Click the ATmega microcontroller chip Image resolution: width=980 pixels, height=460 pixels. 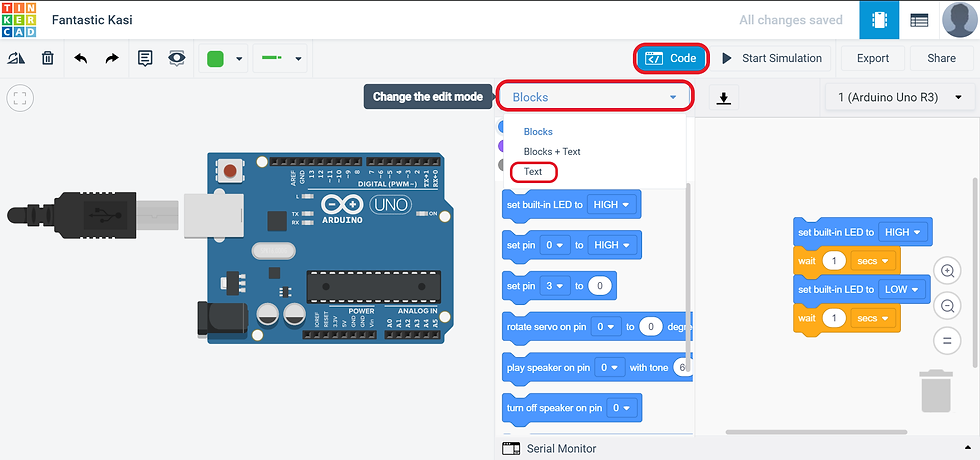[x=373, y=286]
